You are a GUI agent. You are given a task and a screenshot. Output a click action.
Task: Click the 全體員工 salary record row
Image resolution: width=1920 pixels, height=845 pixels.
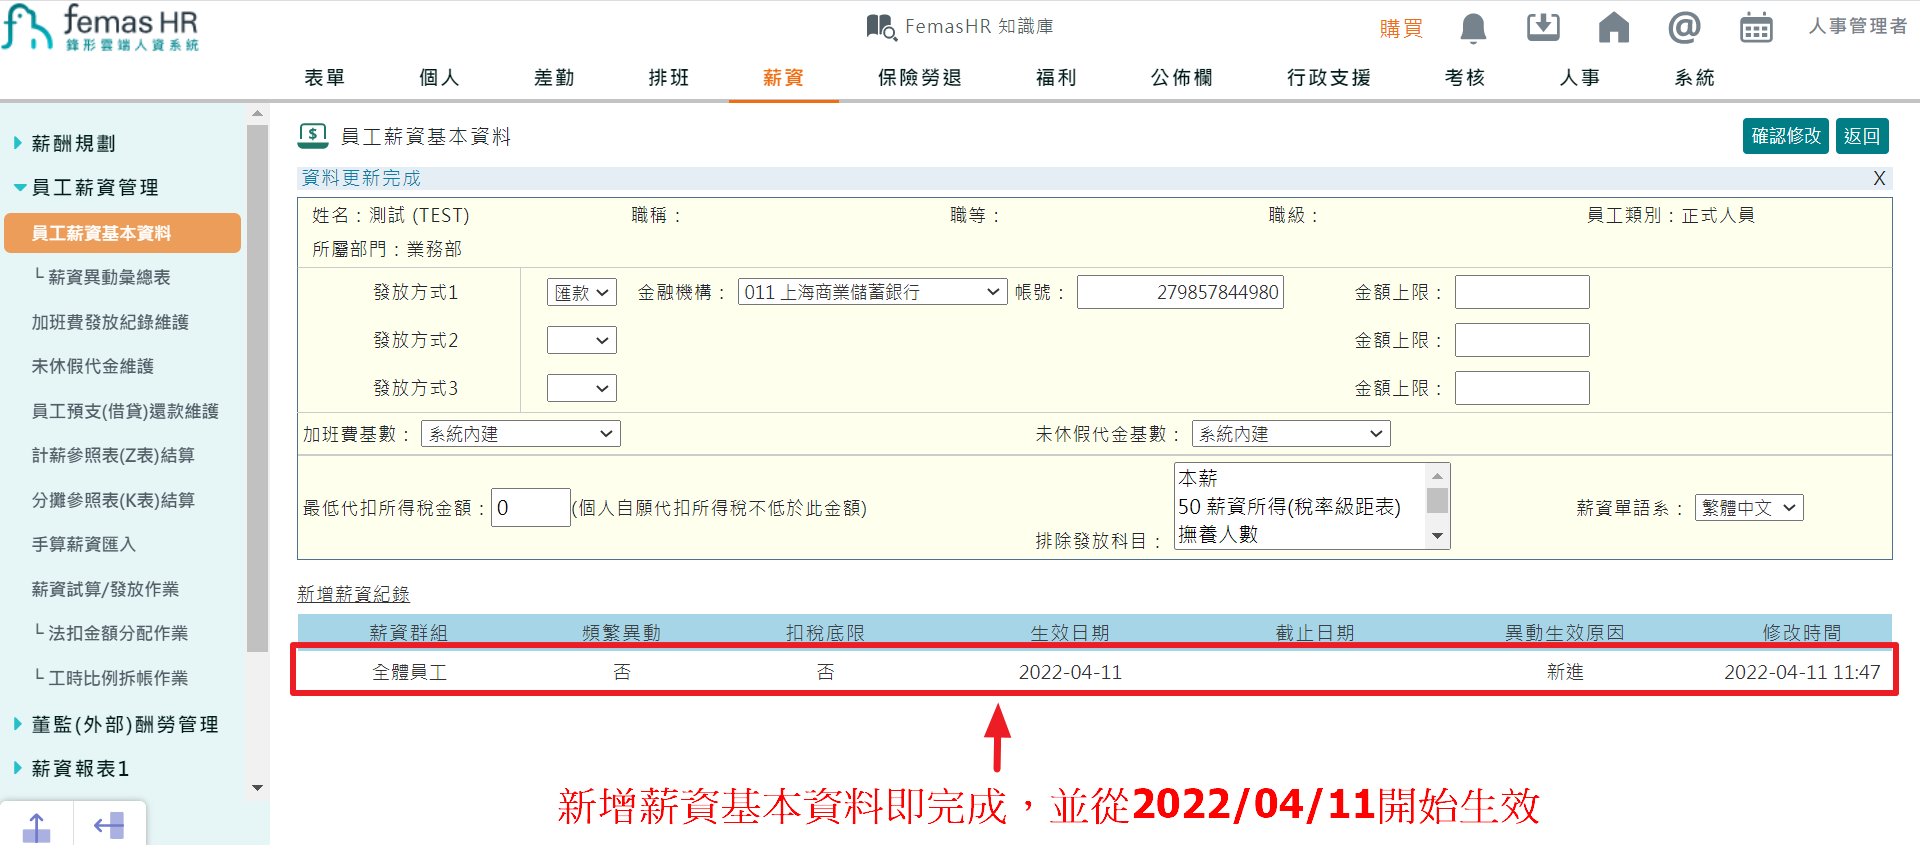click(1094, 671)
